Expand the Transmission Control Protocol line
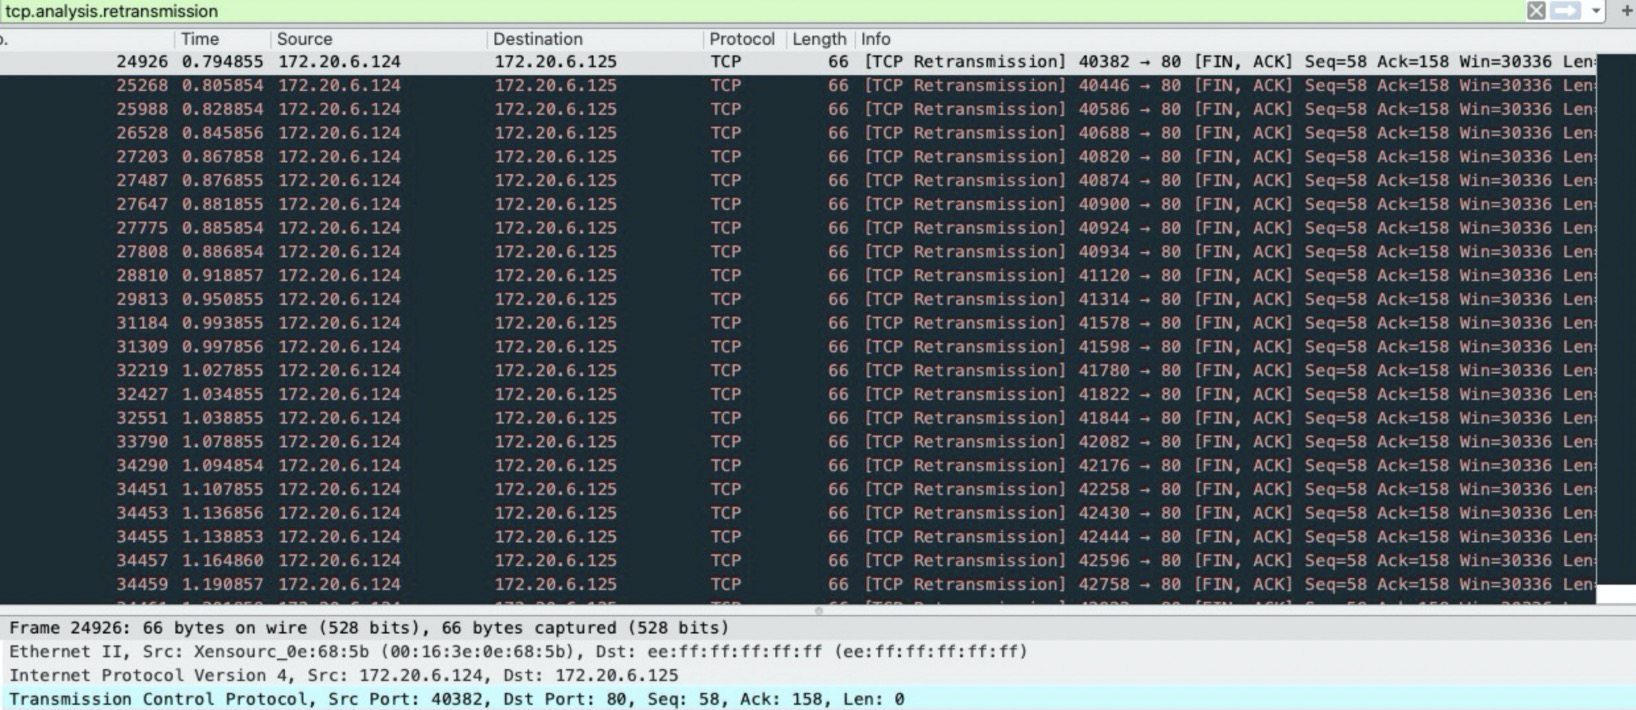1636x710 pixels. [x=818, y=699]
